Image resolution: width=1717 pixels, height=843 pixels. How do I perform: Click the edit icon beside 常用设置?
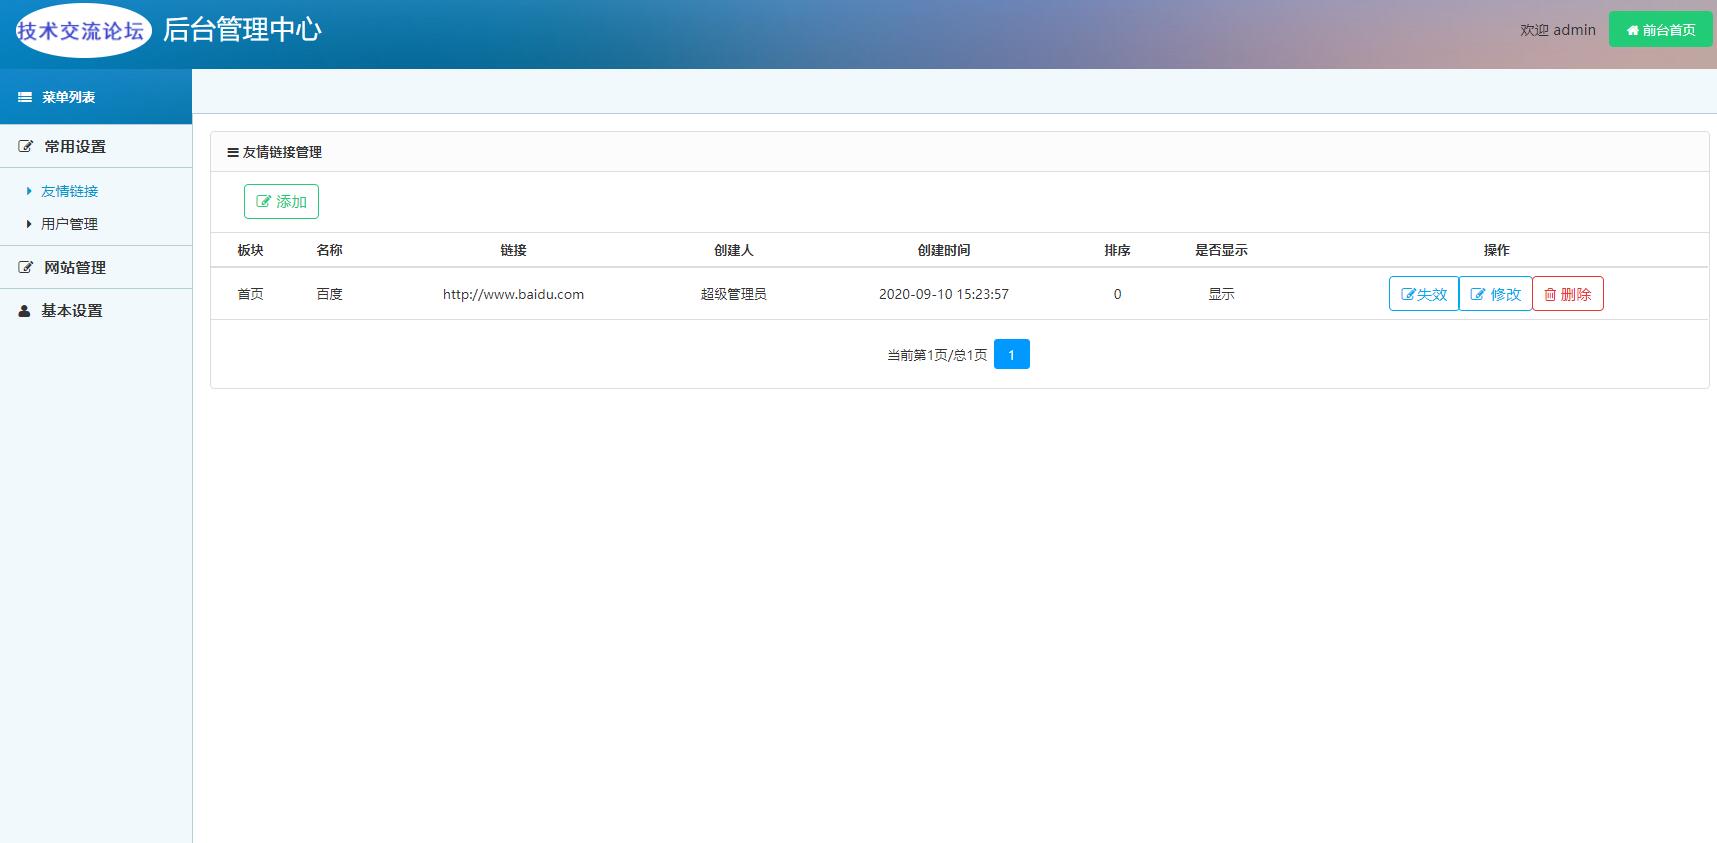click(26, 146)
